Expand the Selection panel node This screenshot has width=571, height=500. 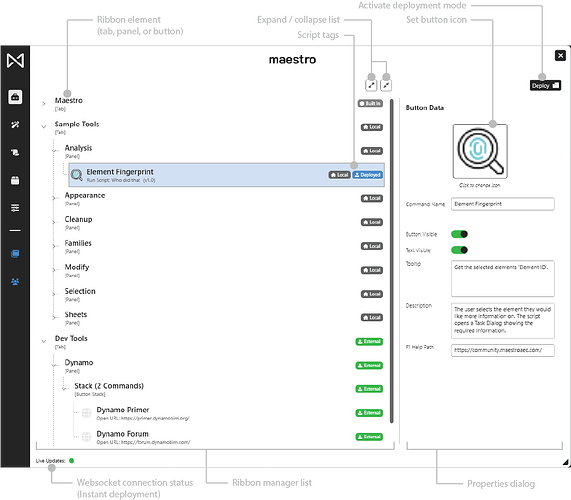pyautogui.click(x=55, y=294)
